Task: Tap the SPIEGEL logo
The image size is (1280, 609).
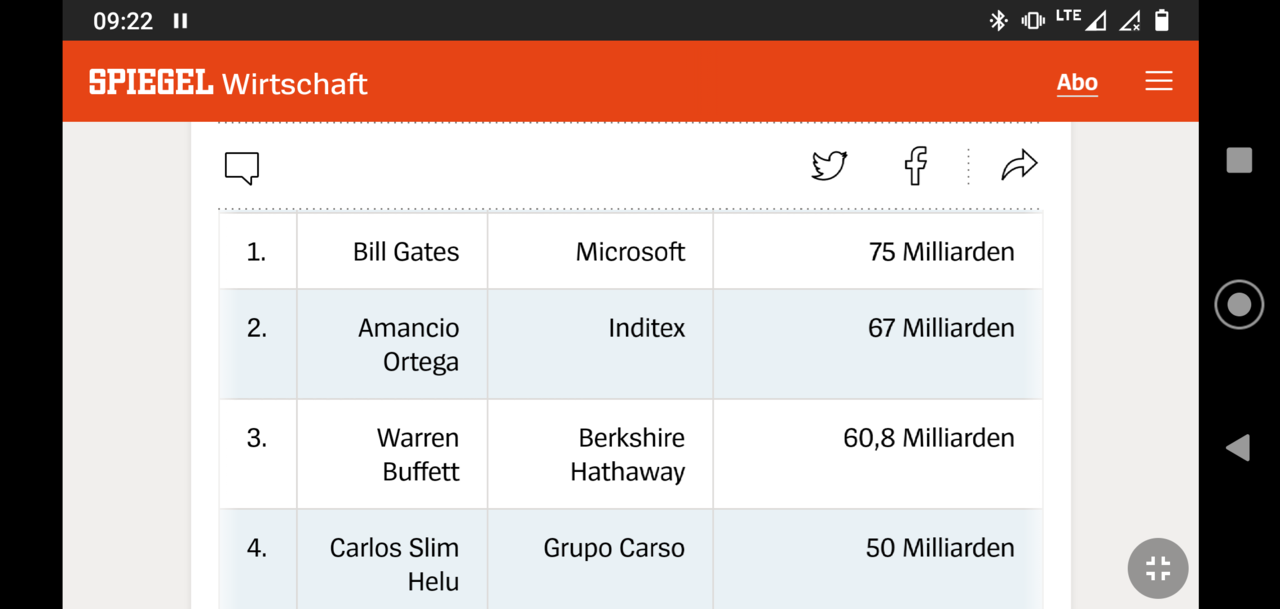Action: pos(151,83)
